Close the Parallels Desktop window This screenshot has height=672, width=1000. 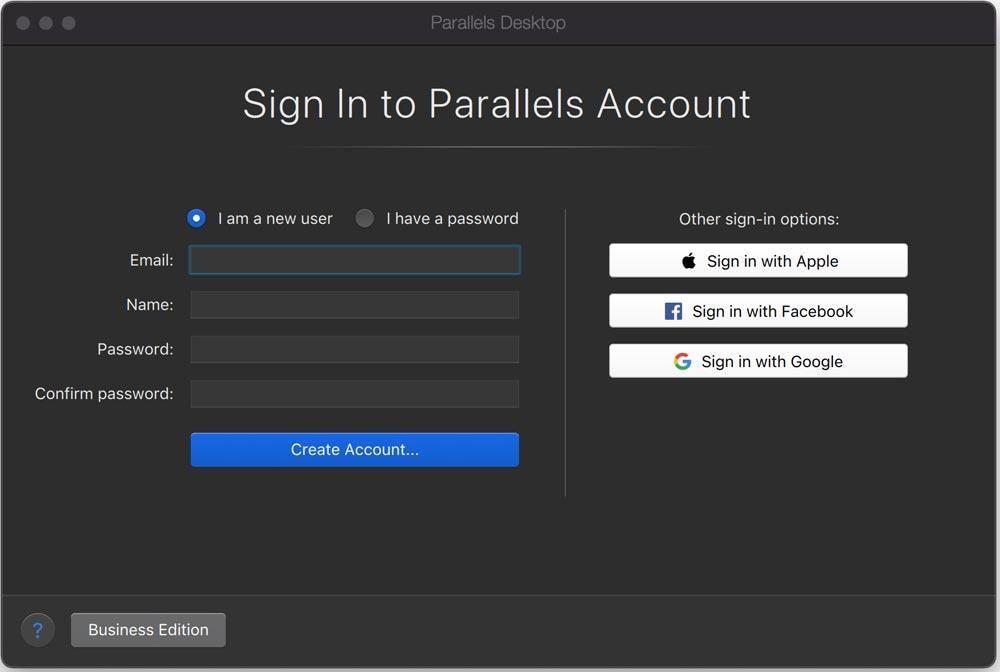click(x=22, y=21)
